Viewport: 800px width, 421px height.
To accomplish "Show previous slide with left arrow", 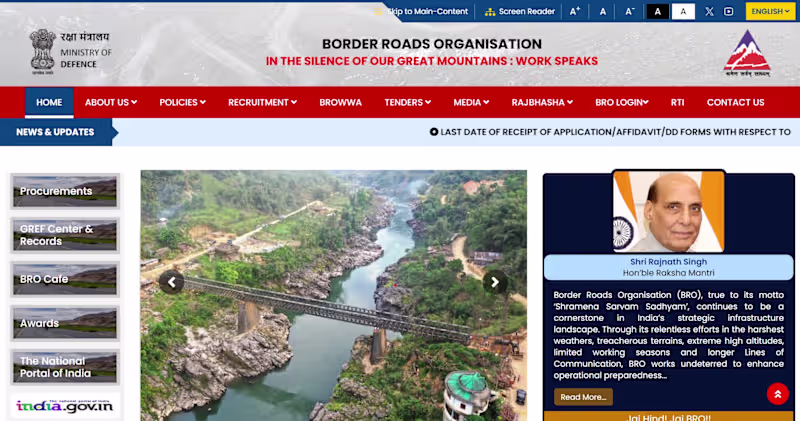I will pyautogui.click(x=171, y=282).
